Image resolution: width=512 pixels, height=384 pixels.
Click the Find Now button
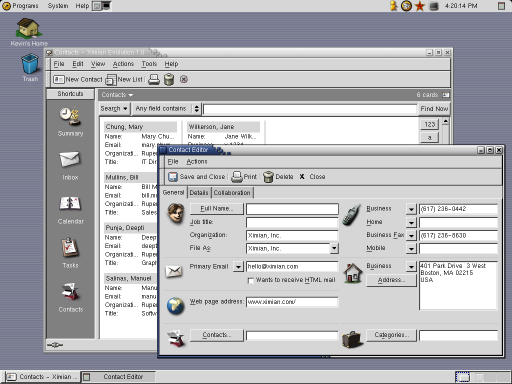[434, 109]
